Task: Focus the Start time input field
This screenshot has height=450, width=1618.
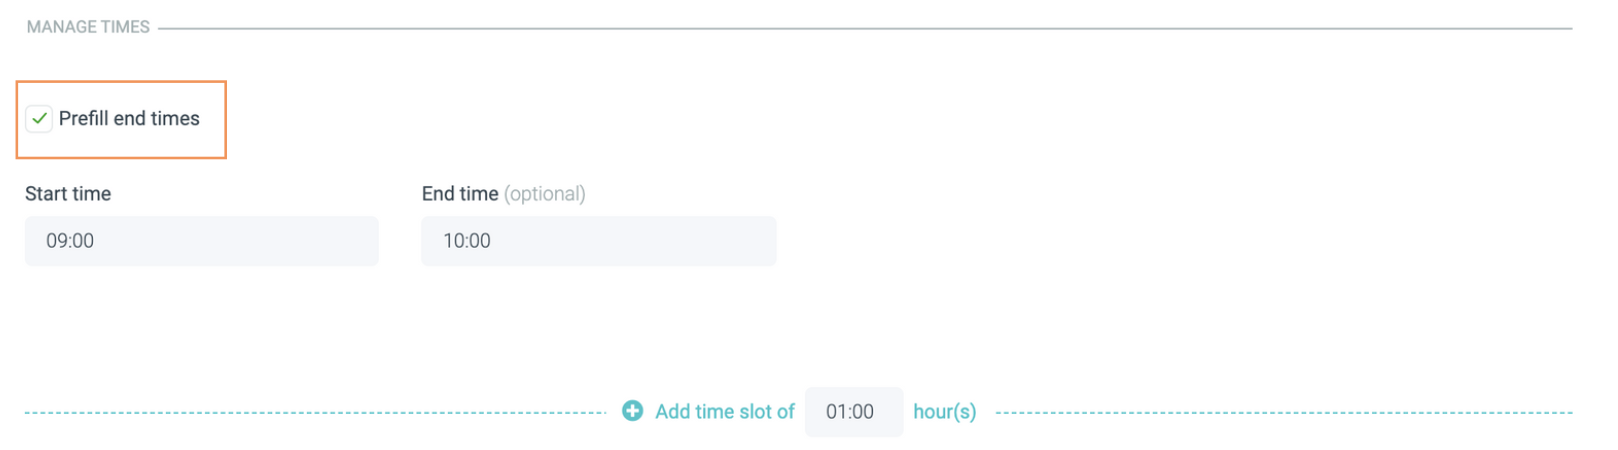Action: coord(201,241)
